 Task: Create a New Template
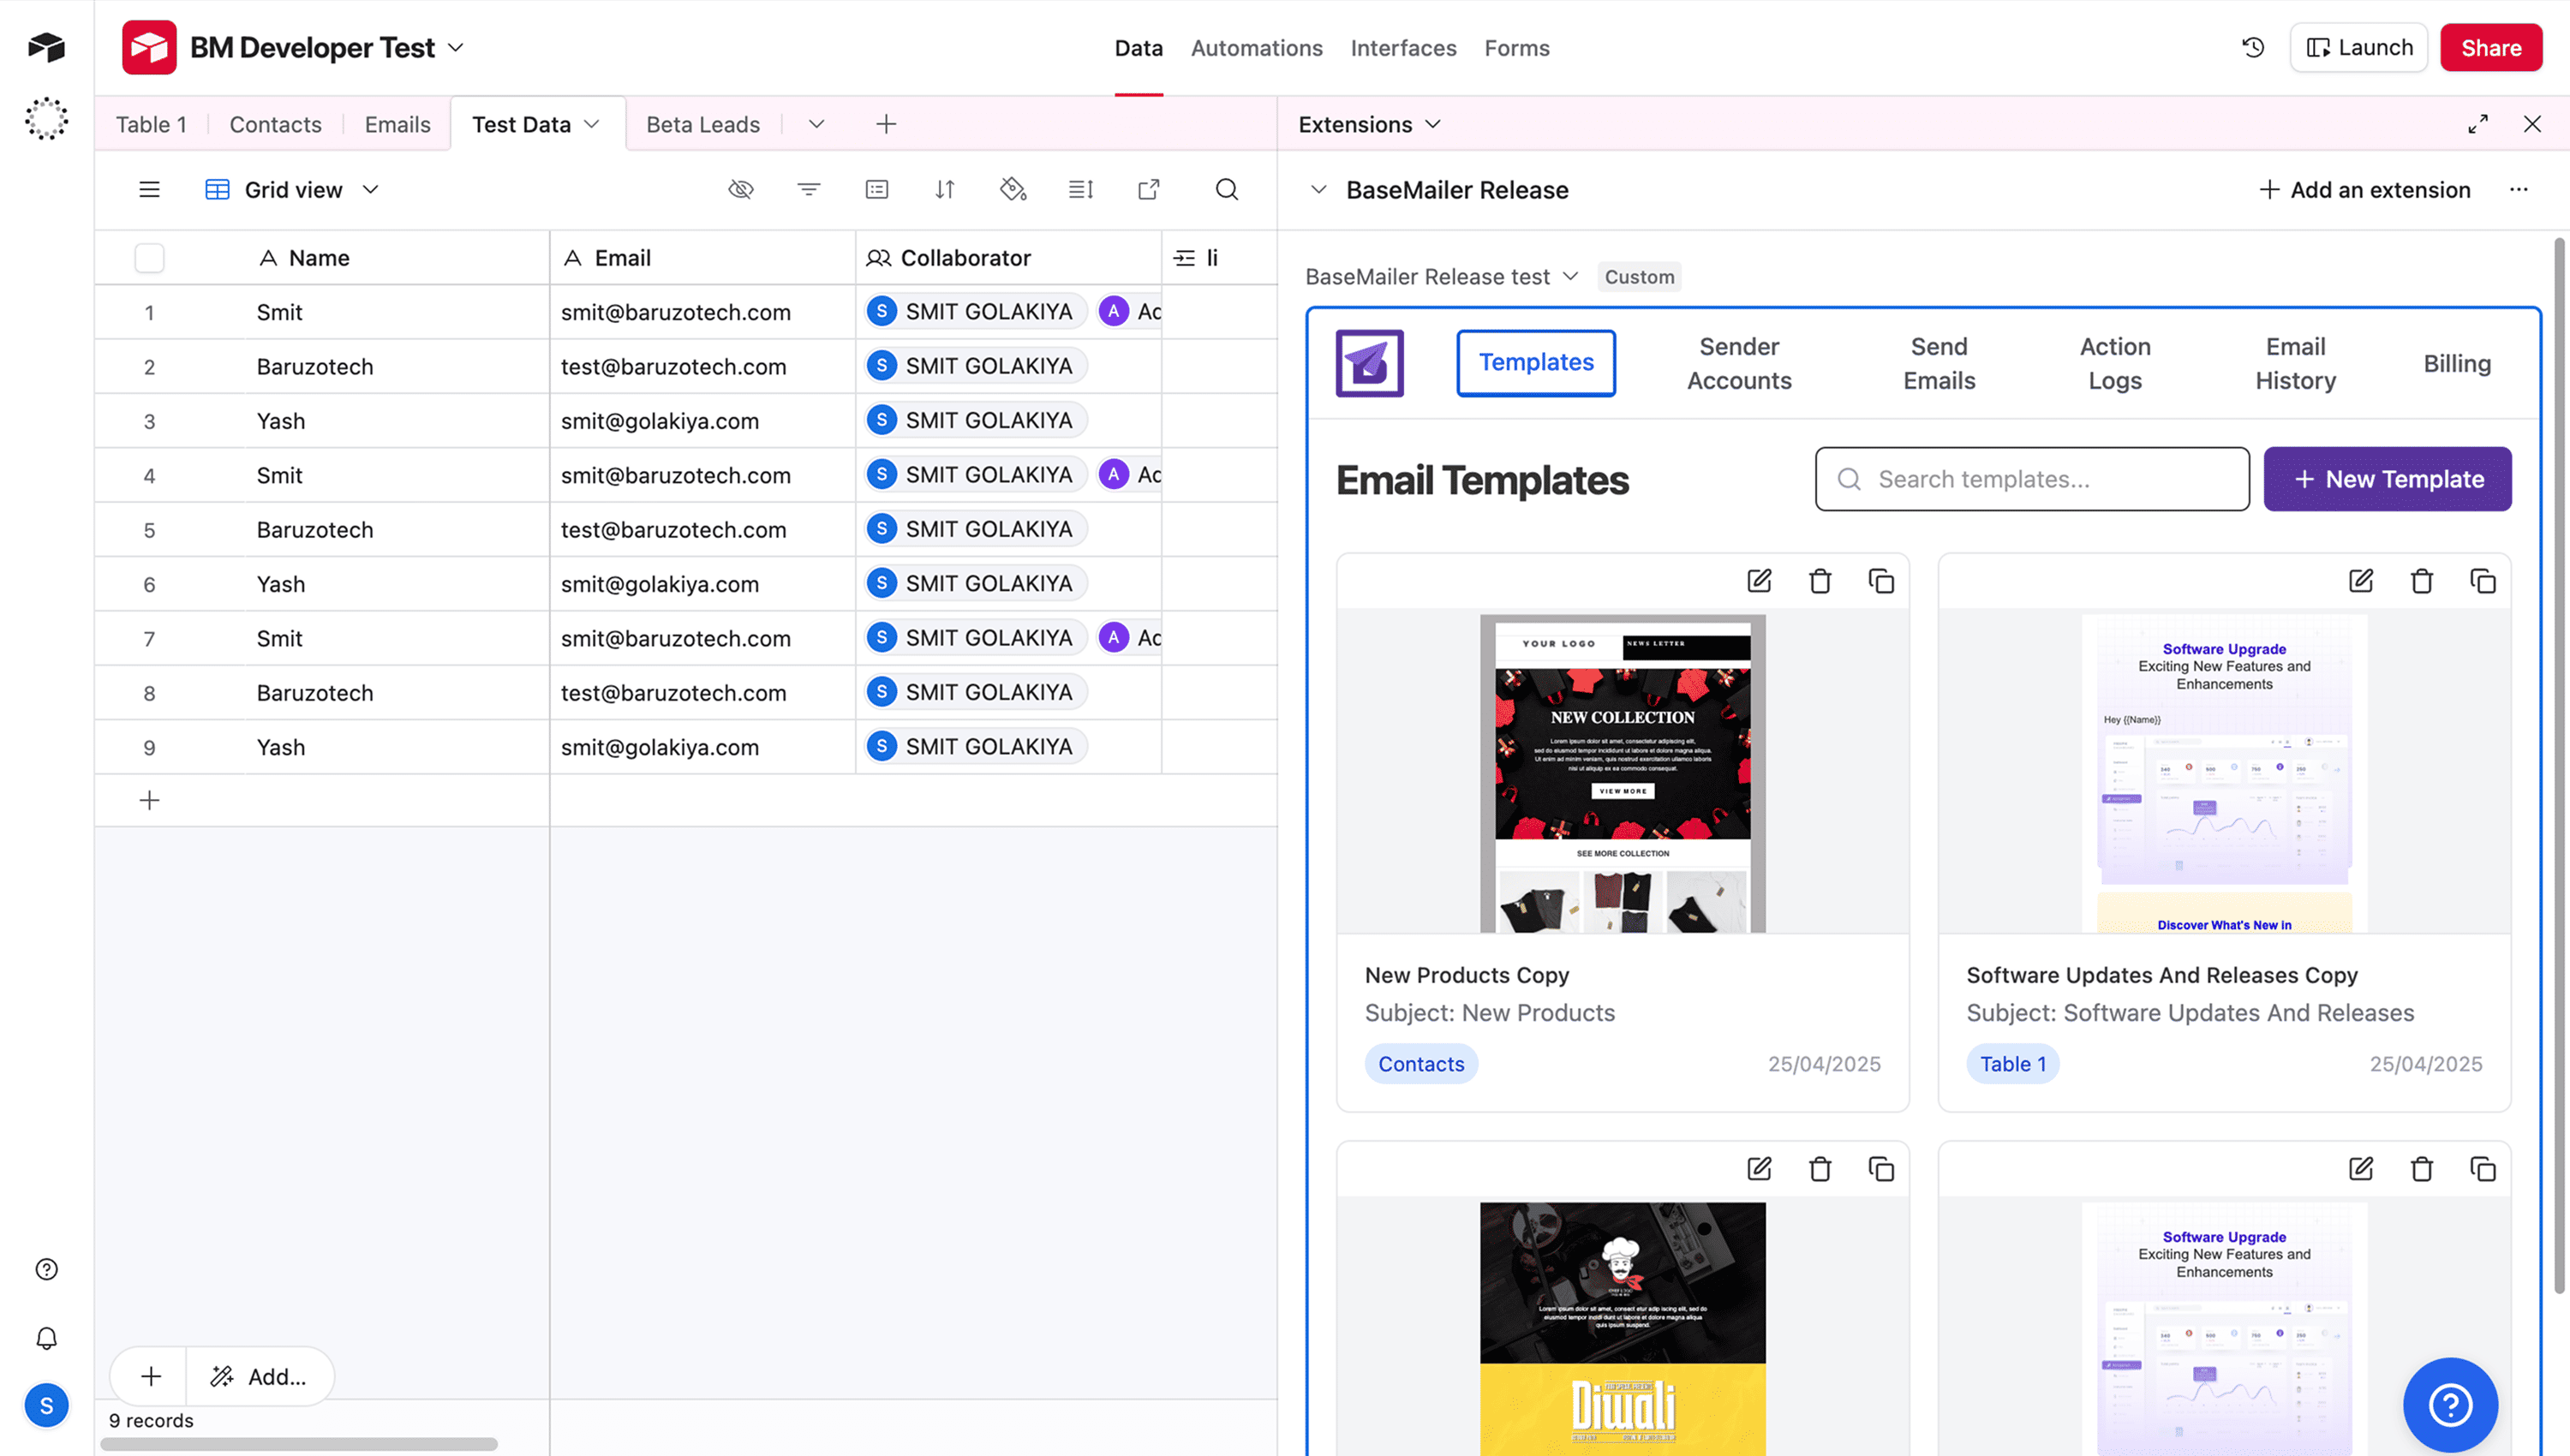(x=2388, y=479)
